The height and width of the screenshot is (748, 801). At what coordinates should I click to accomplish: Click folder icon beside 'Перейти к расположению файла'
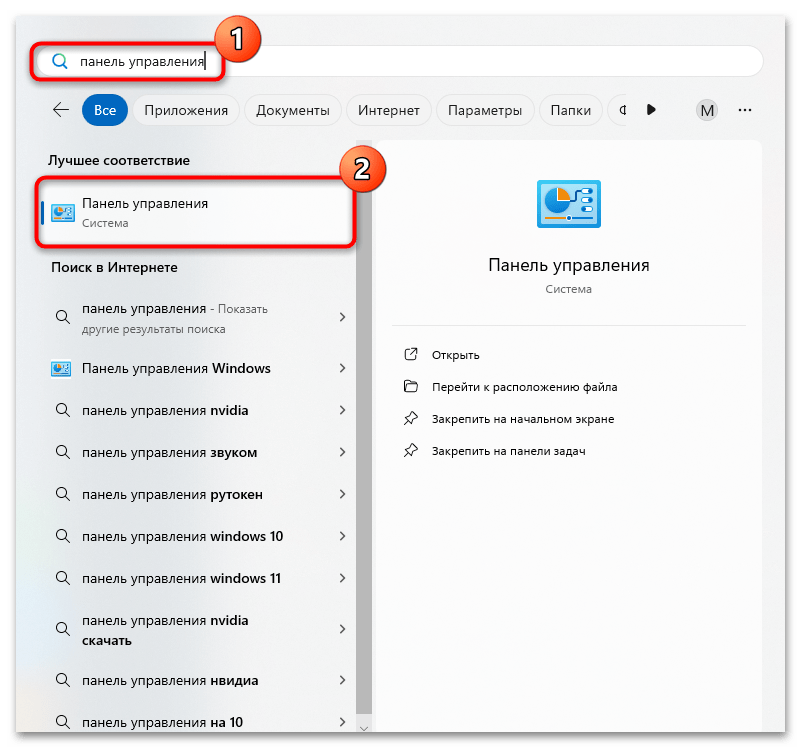pyautogui.click(x=411, y=386)
